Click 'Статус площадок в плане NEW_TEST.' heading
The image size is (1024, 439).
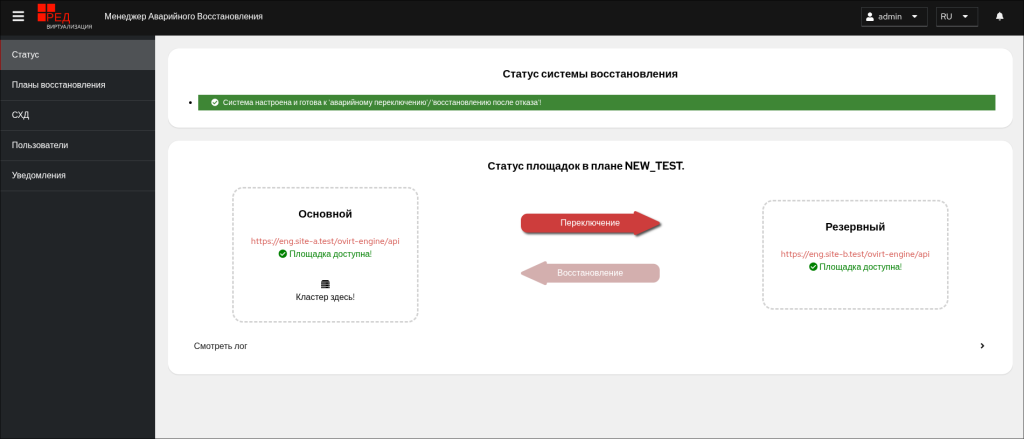(x=586, y=166)
